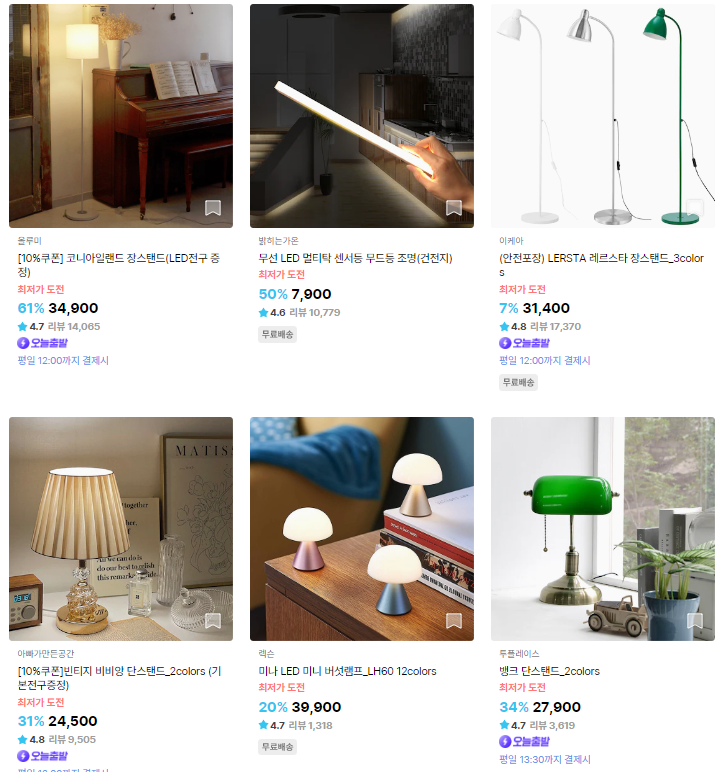
Task: Click the 이케아 brand name
Action: tap(511, 241)
